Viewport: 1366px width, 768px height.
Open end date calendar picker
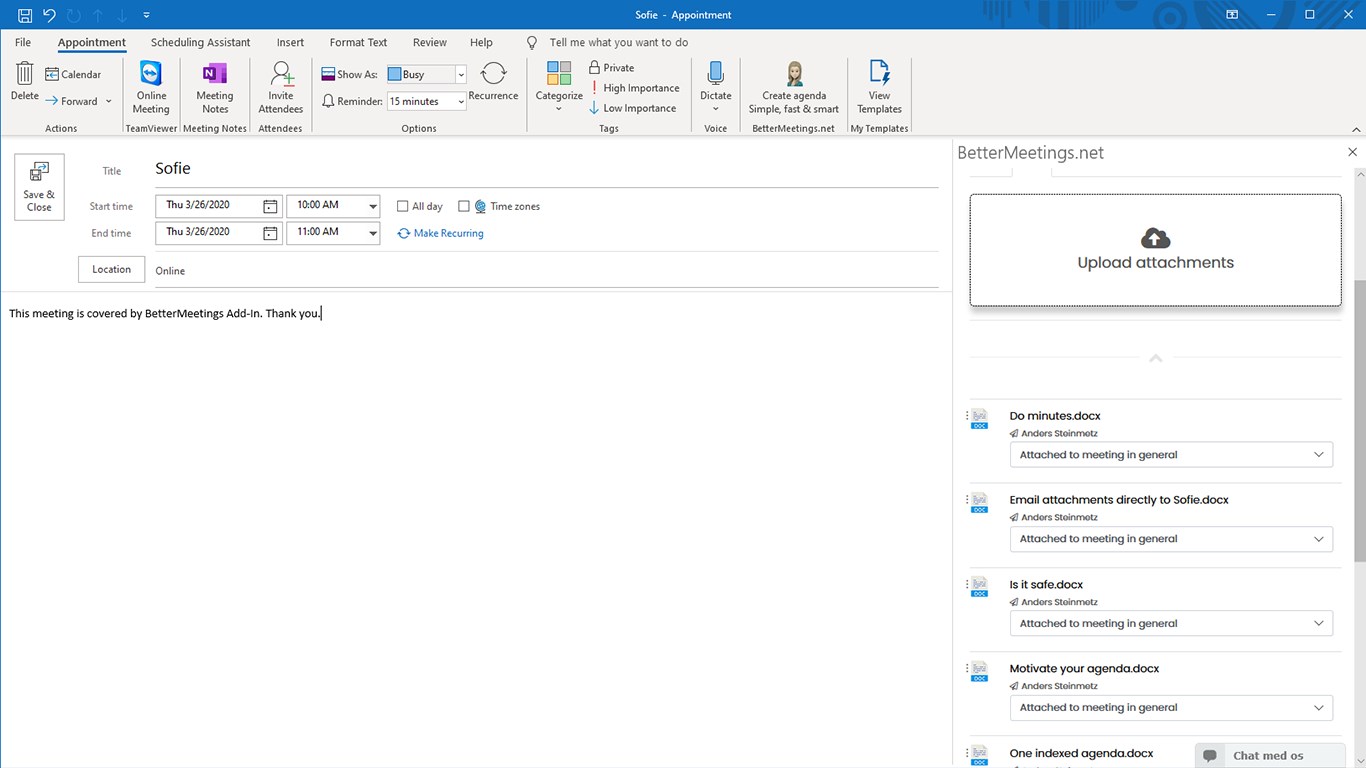(x=270, y=233)
